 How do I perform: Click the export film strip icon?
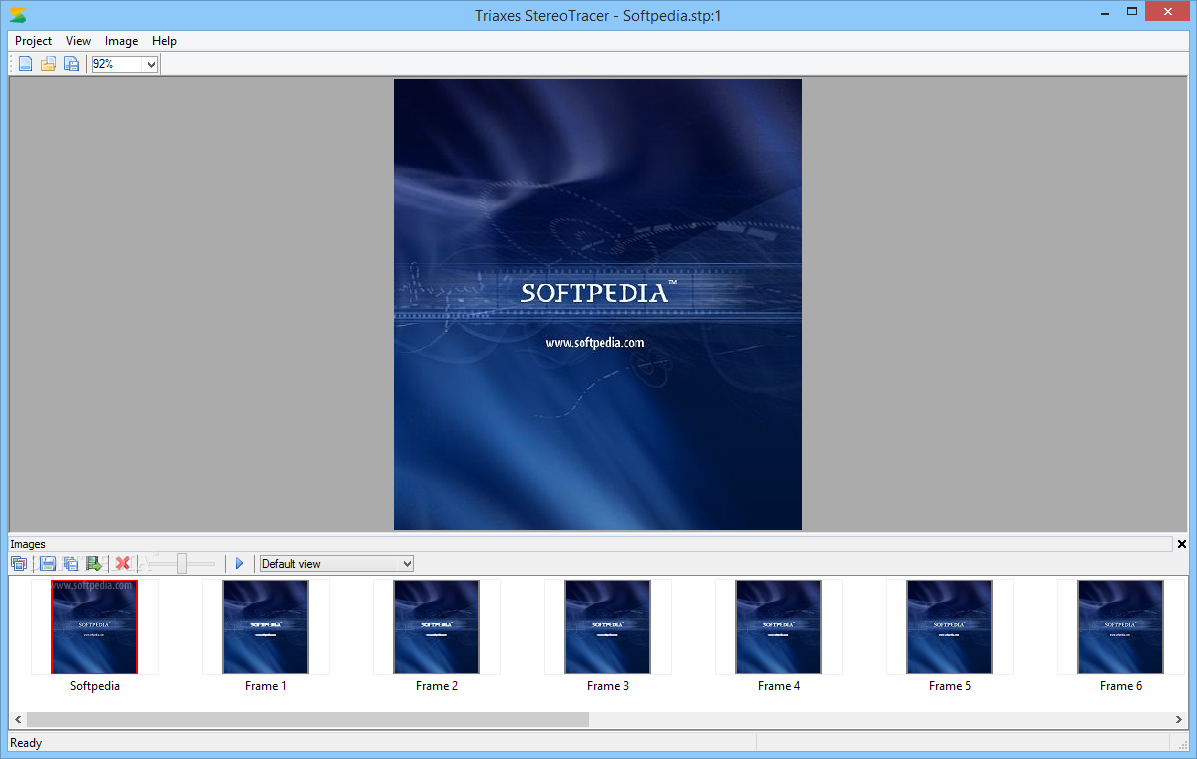93,564
